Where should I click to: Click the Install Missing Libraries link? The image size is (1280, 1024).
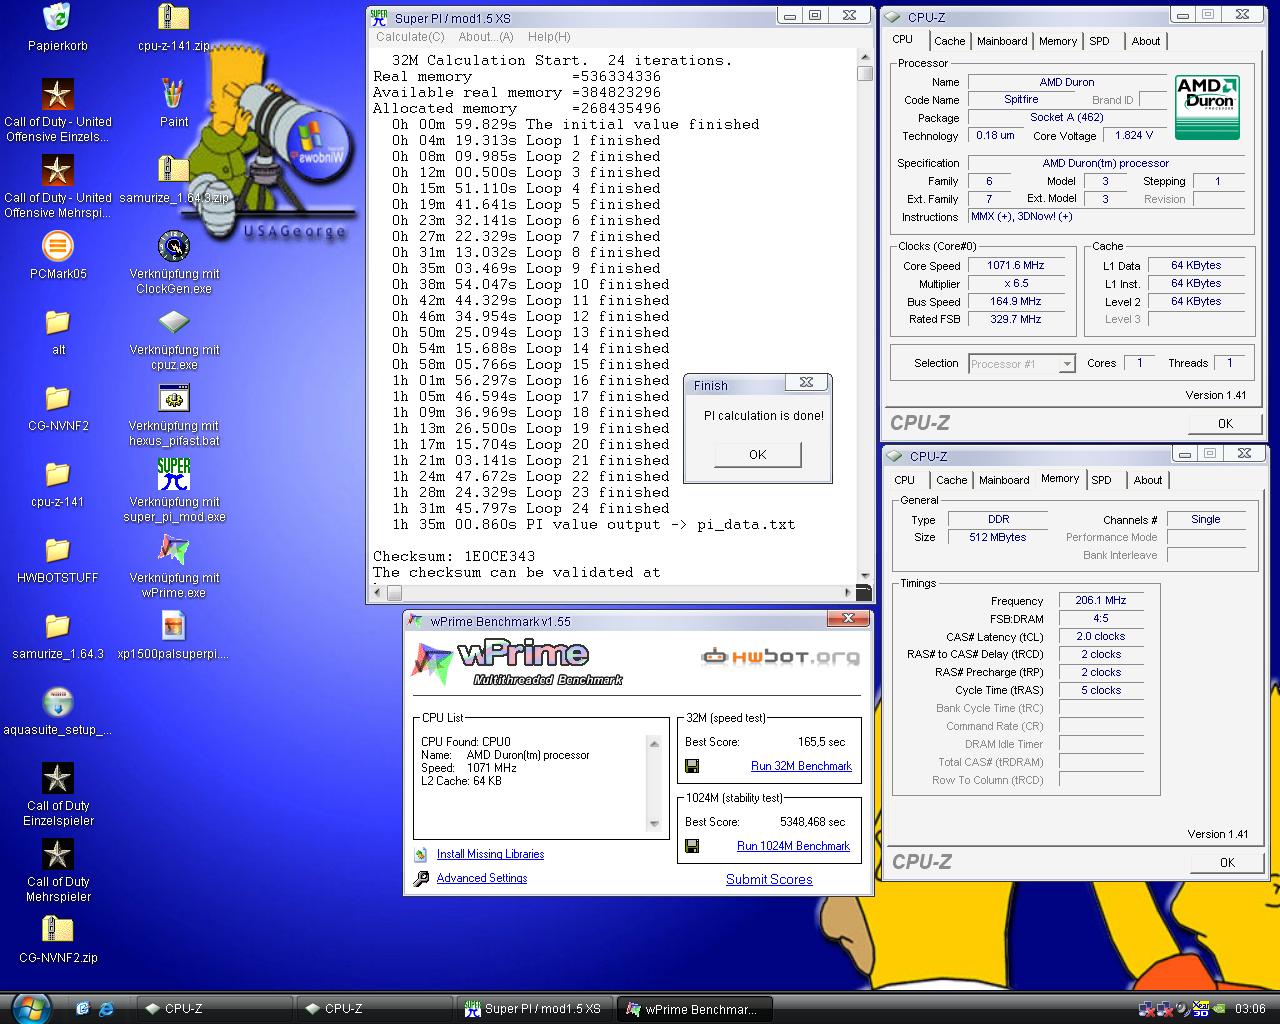(x=490, y=854)
